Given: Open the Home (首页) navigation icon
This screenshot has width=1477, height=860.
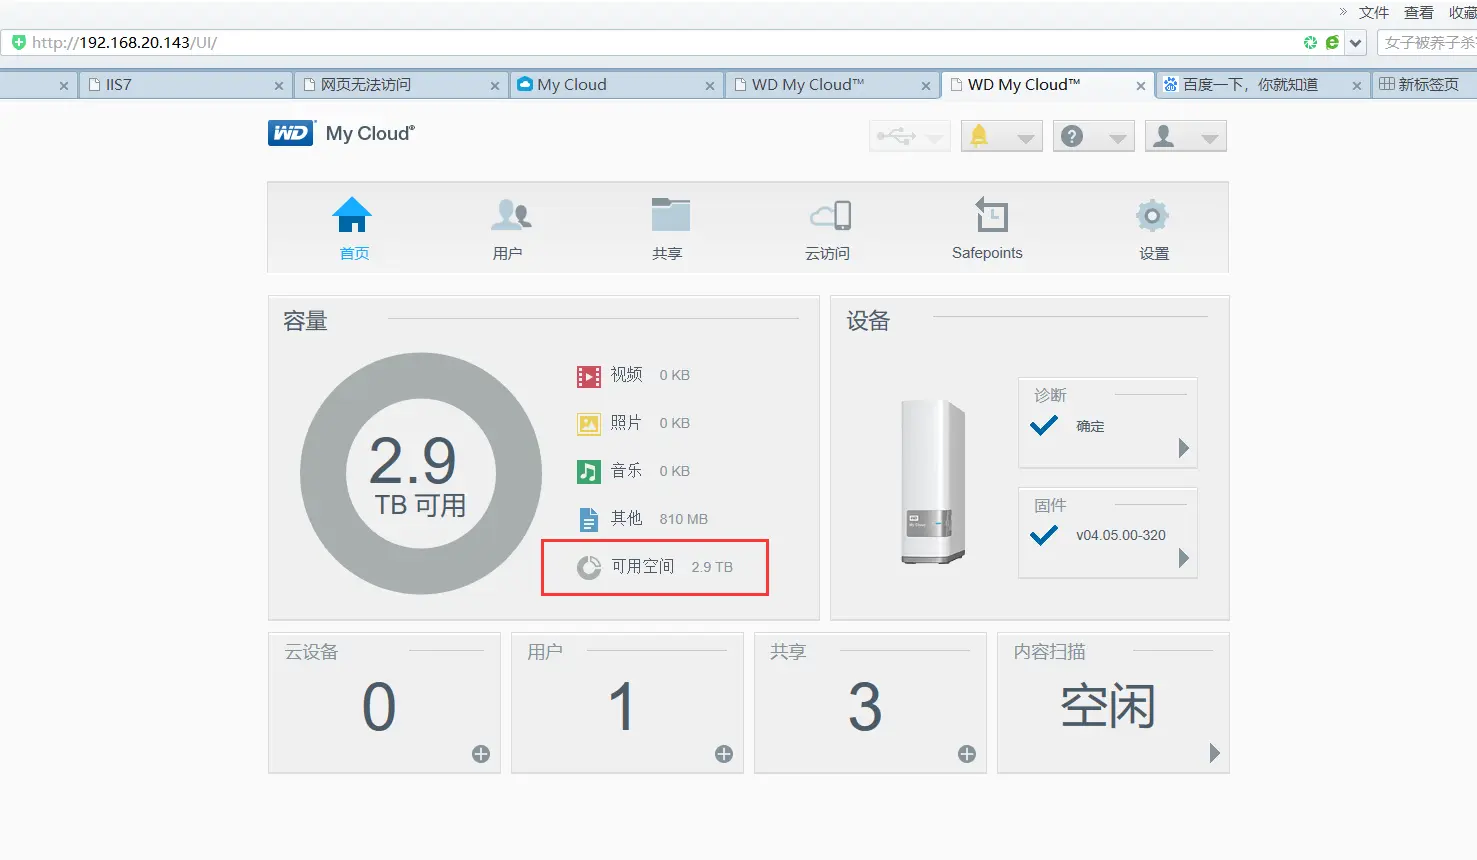Looking at the screenshot, I should pos(352,215).
